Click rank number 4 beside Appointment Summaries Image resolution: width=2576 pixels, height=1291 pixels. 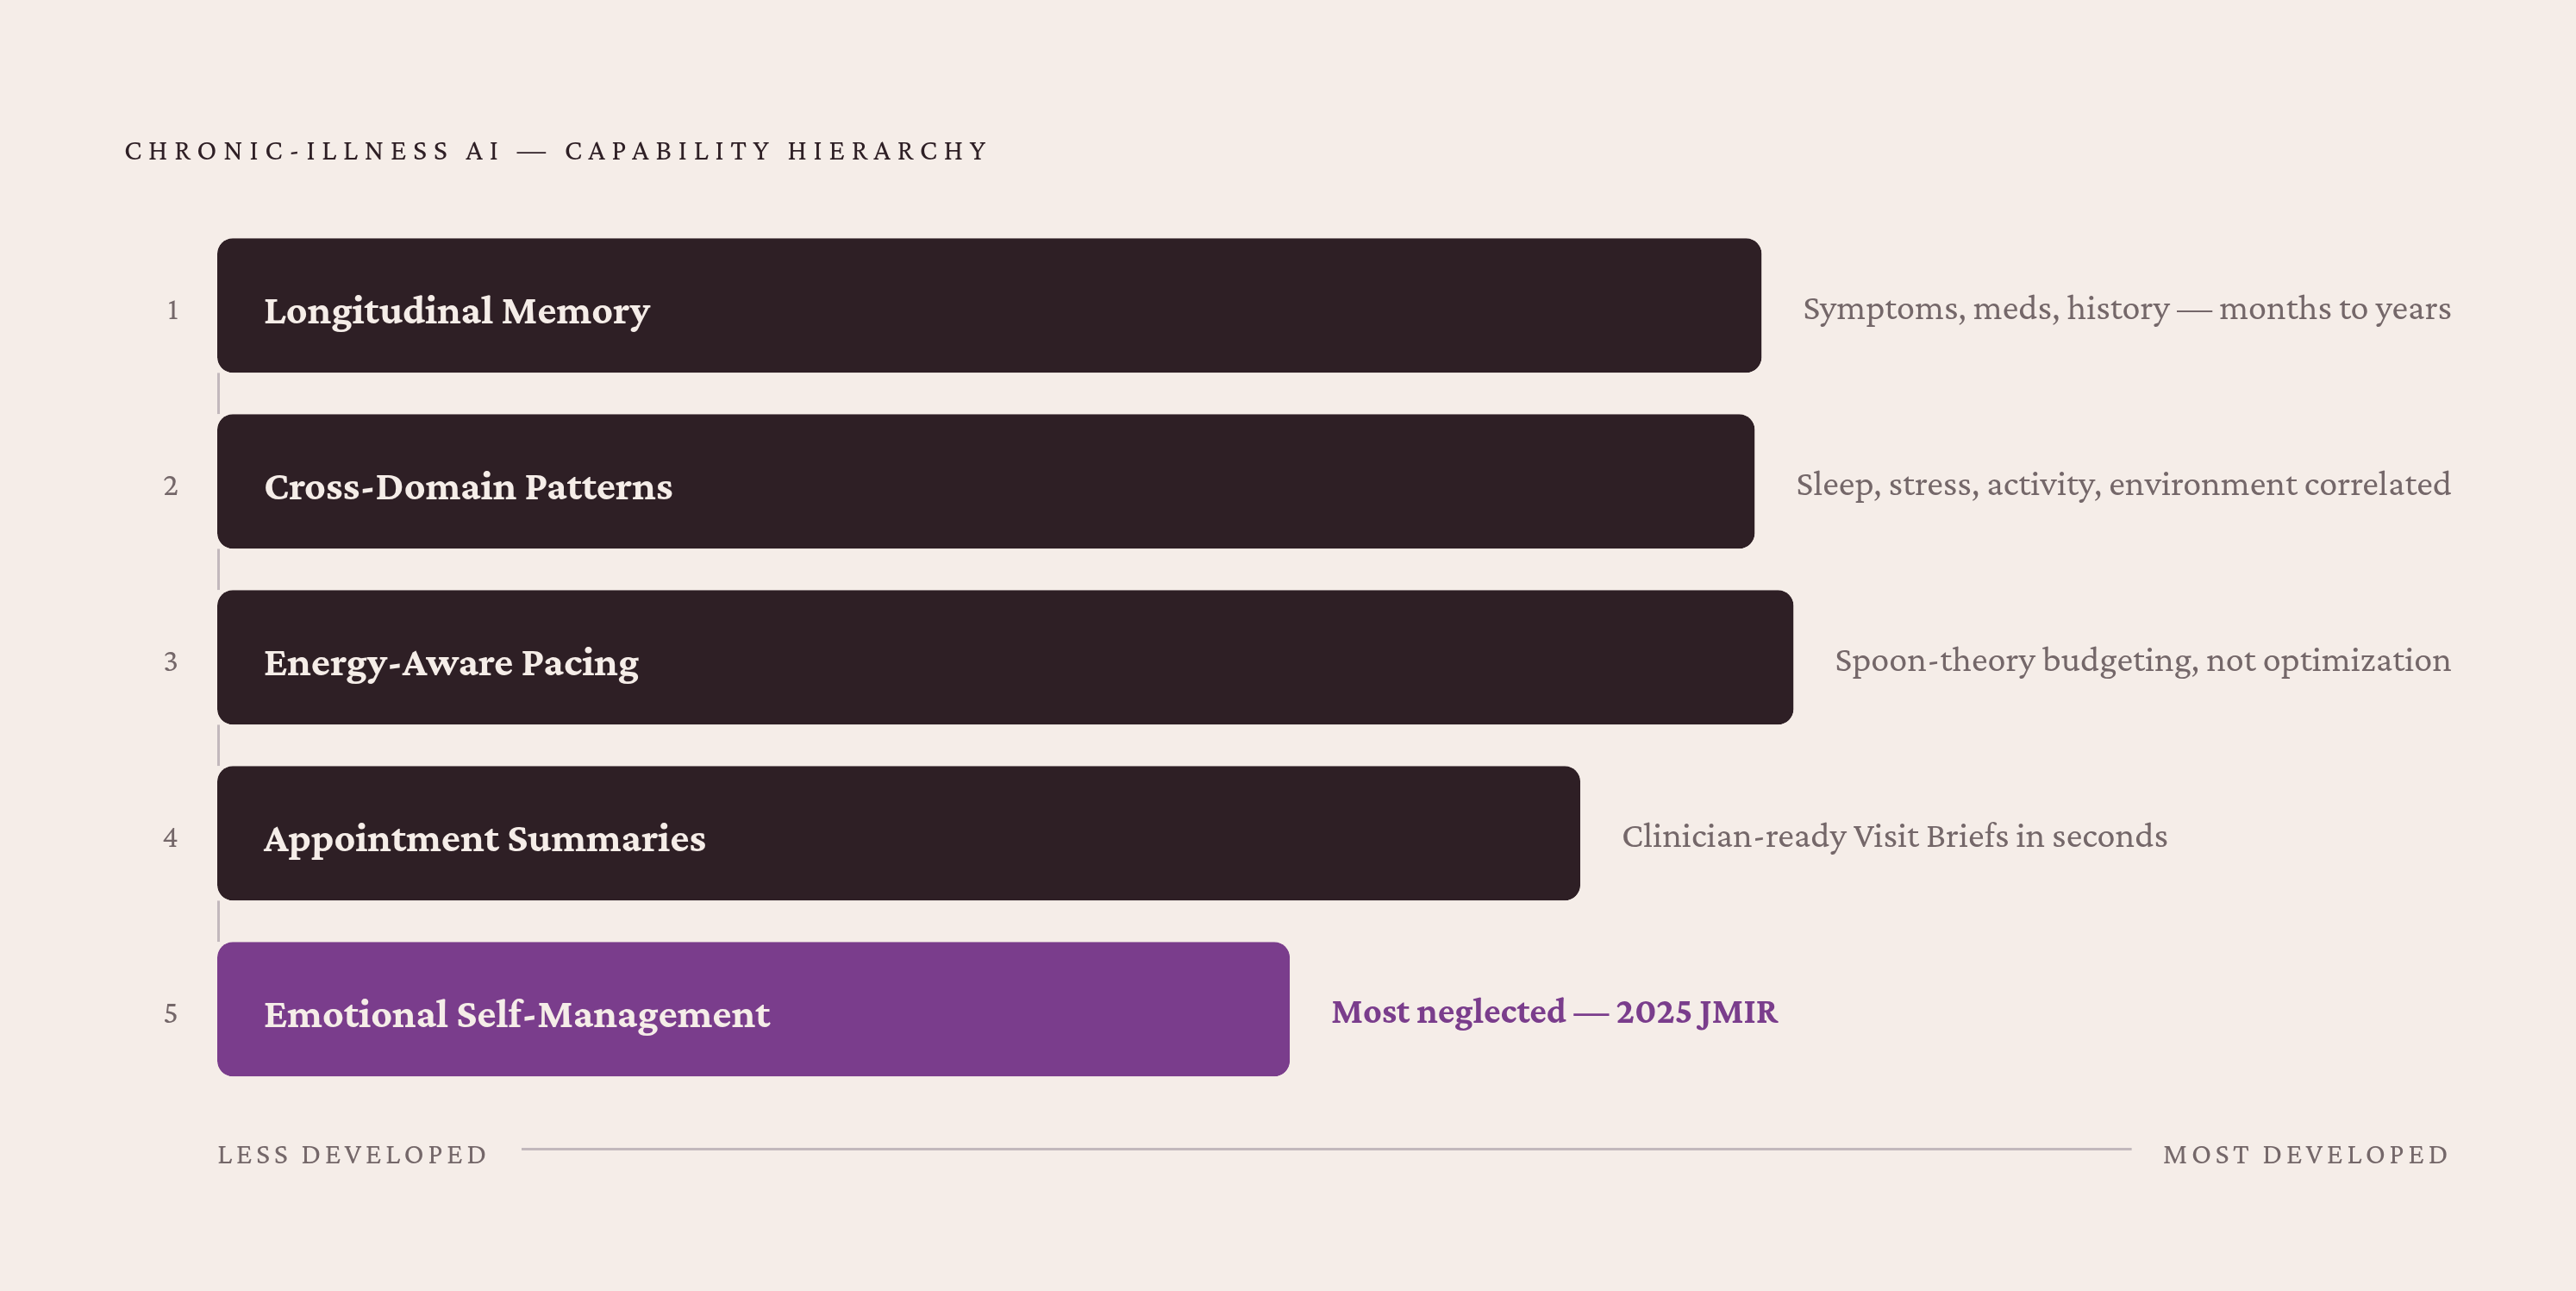click(x=171, y=838)
